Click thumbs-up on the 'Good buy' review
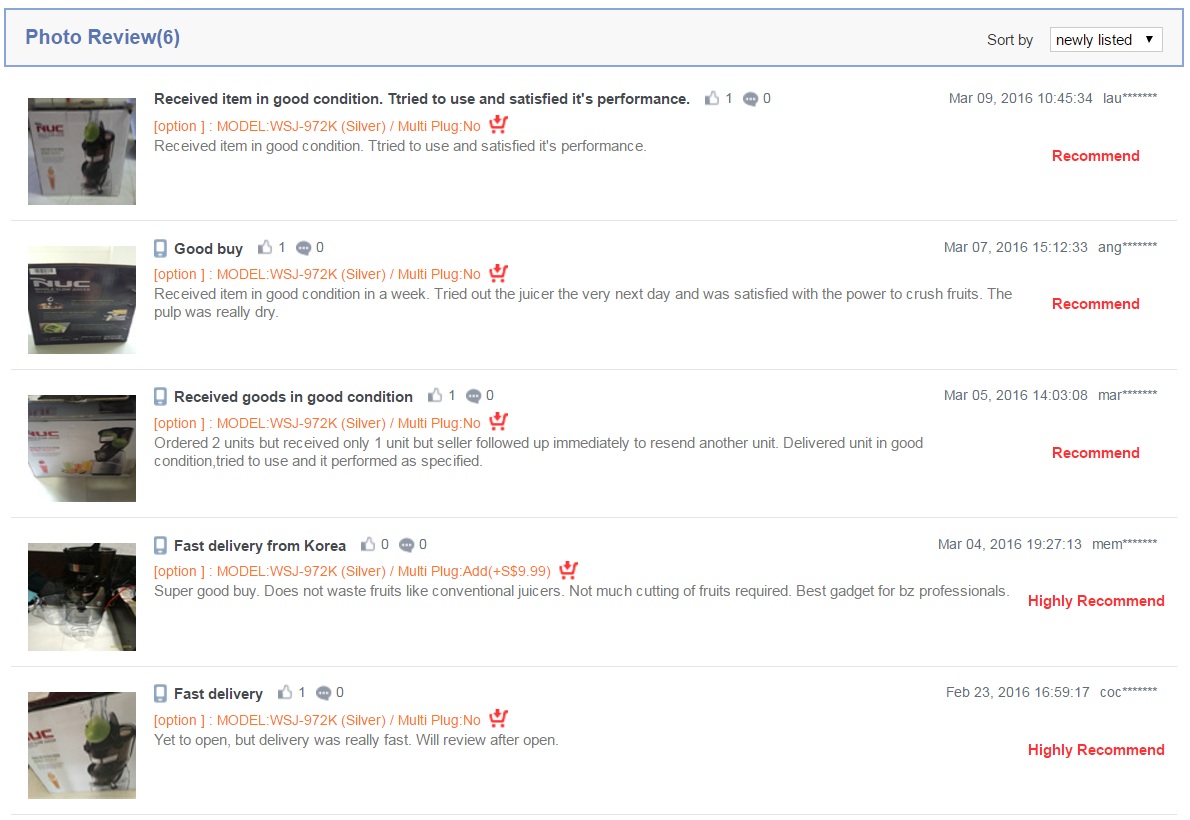 pos(265,247)
